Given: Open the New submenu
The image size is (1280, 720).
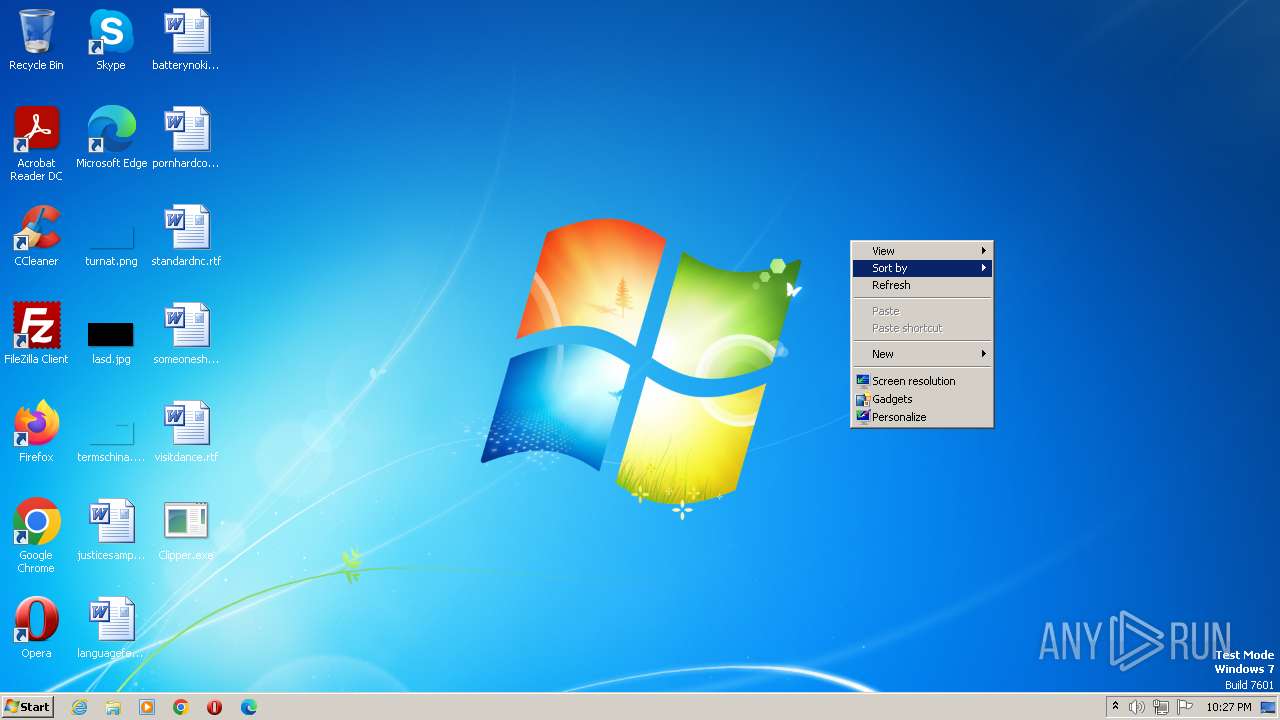Looking at the screenshot, I should 922,354.
